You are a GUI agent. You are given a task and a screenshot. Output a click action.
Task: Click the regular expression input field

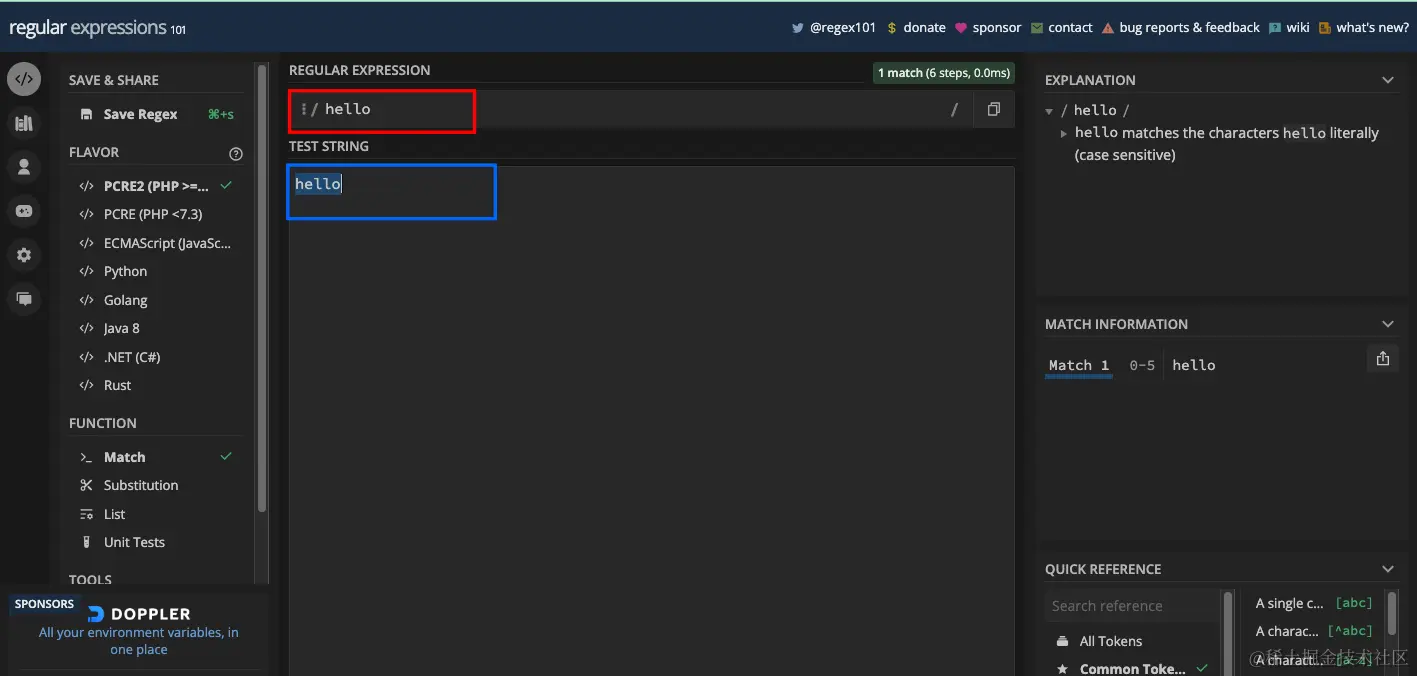click(630, 109)
